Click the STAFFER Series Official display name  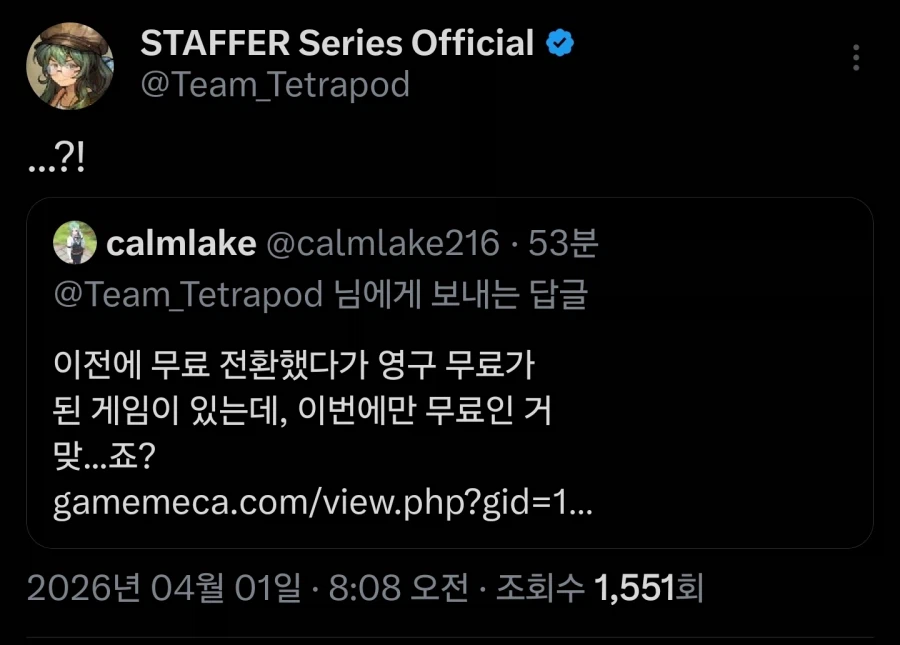(x=335, y=41)
